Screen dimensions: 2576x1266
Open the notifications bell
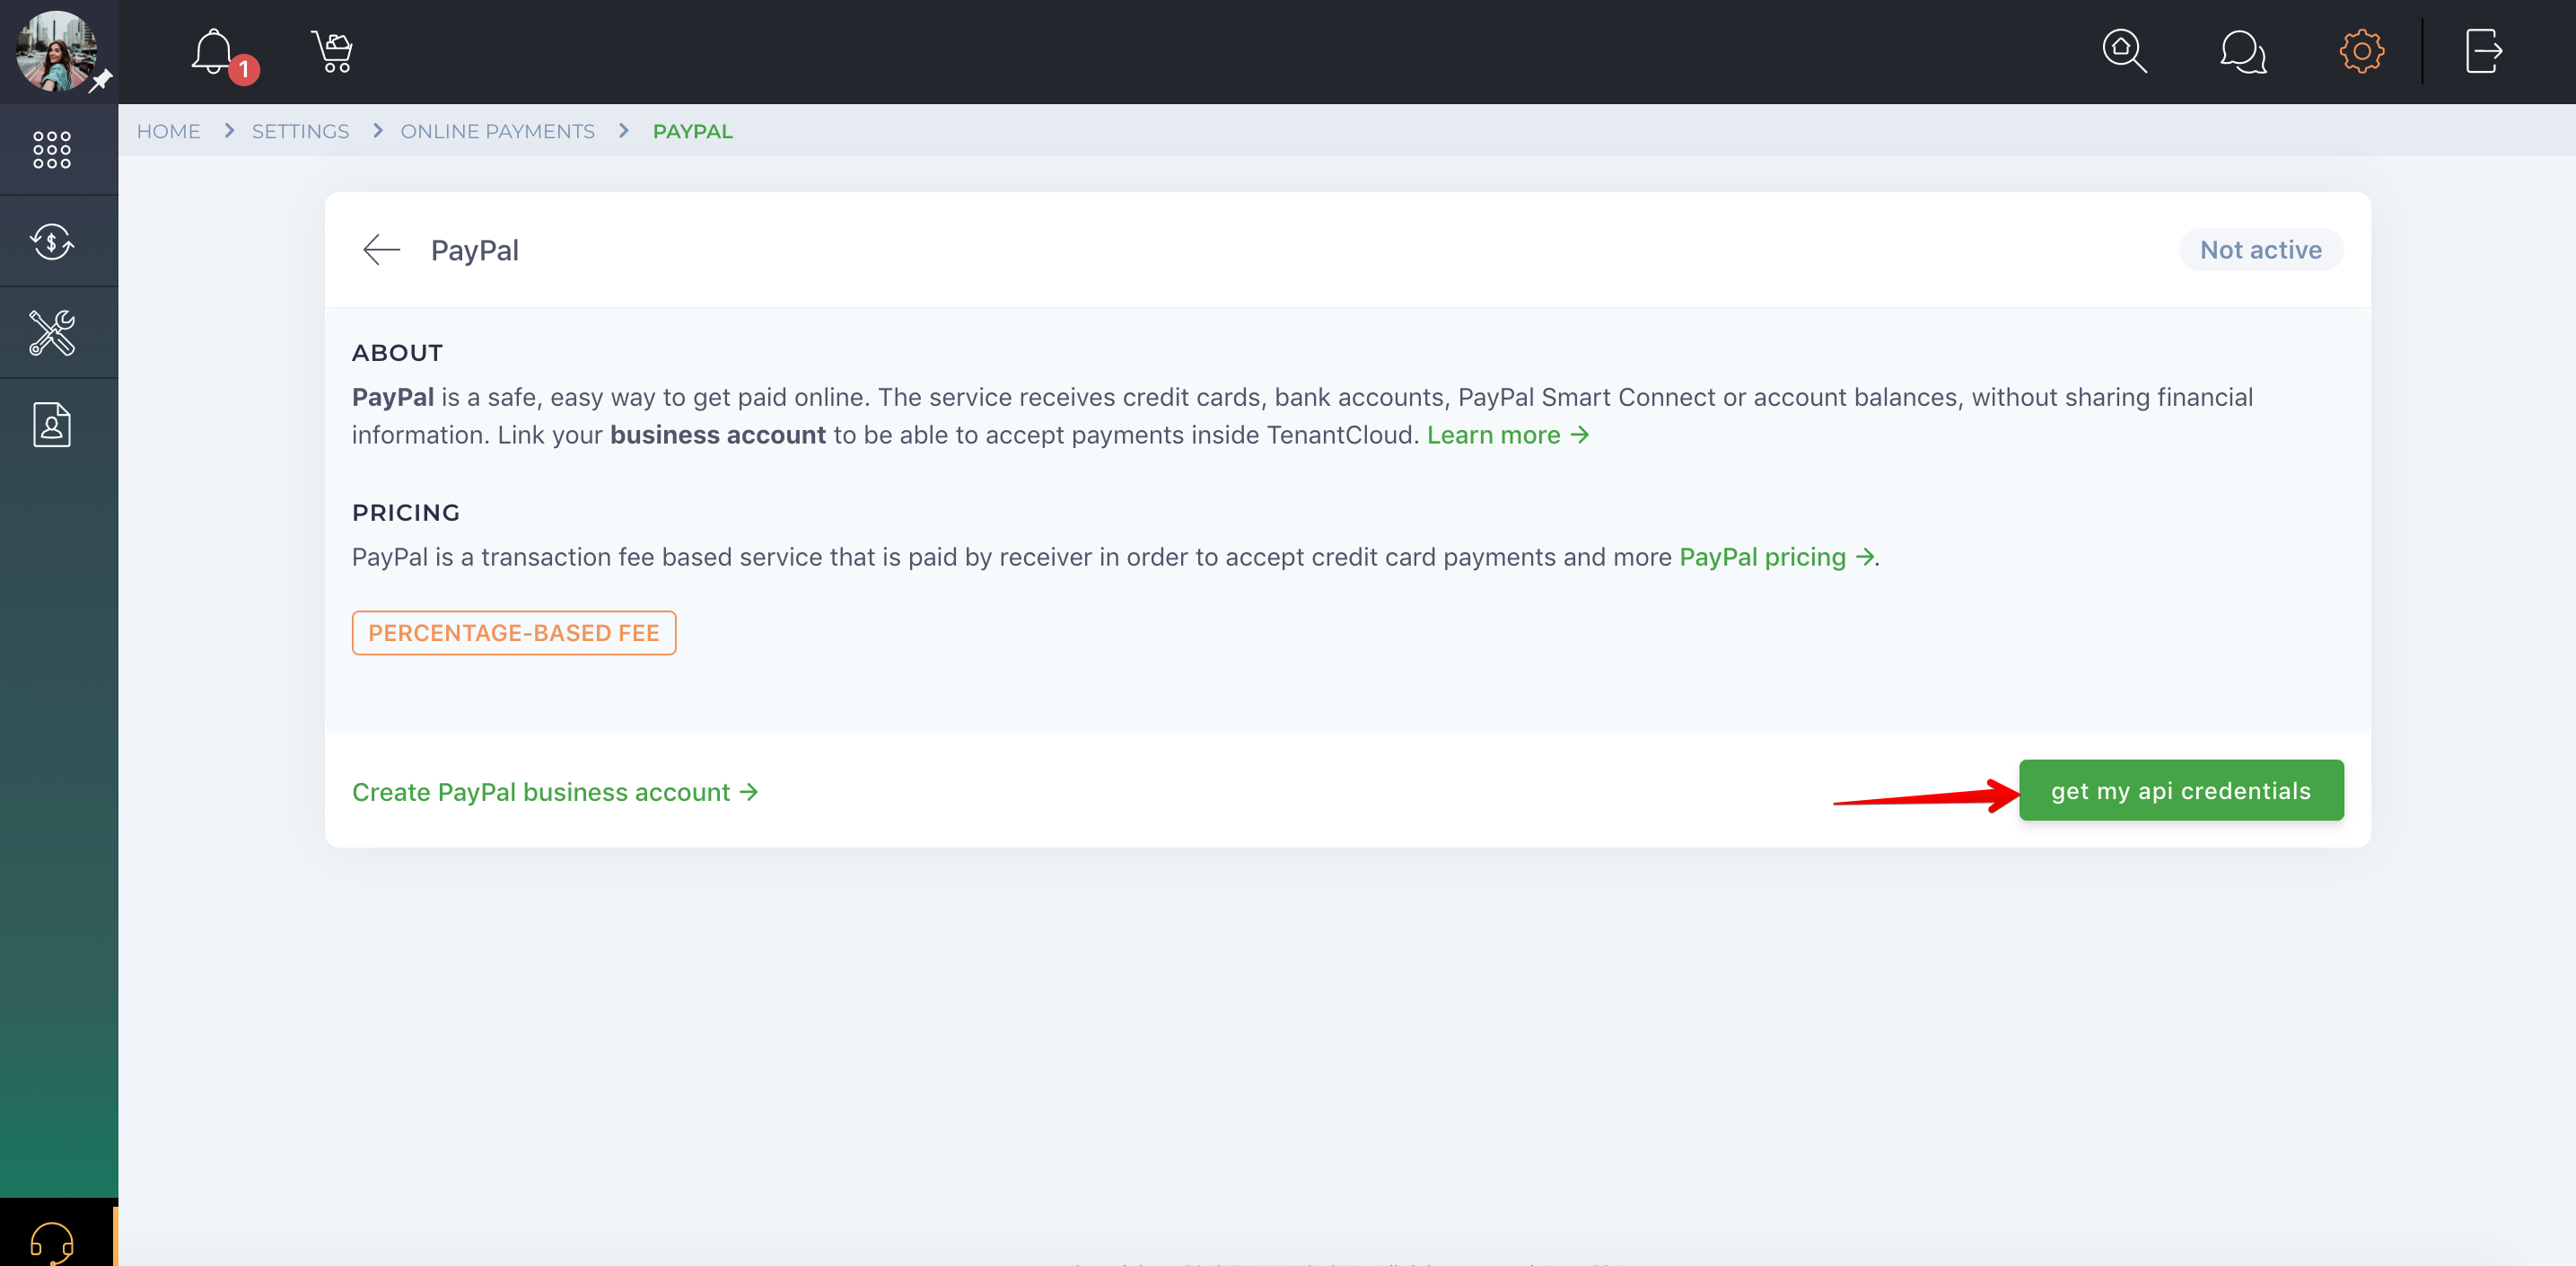tap(214, 51)
